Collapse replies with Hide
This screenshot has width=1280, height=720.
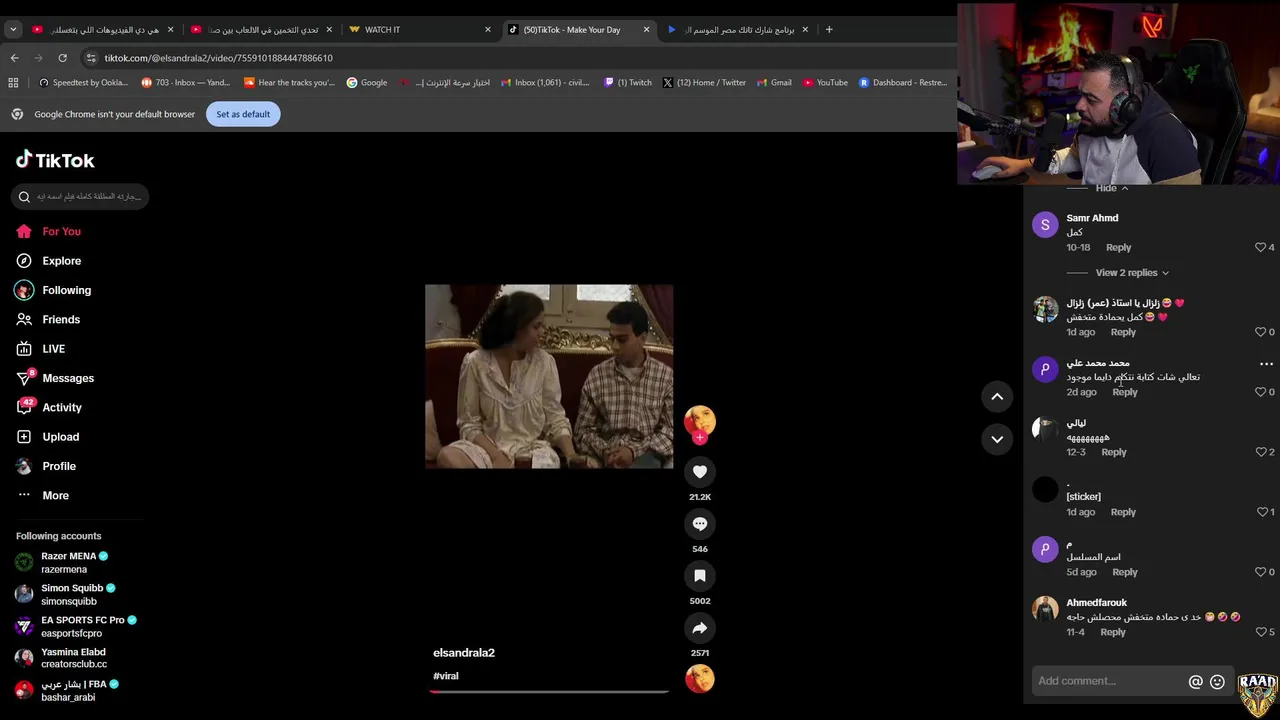coord(1111,188)
